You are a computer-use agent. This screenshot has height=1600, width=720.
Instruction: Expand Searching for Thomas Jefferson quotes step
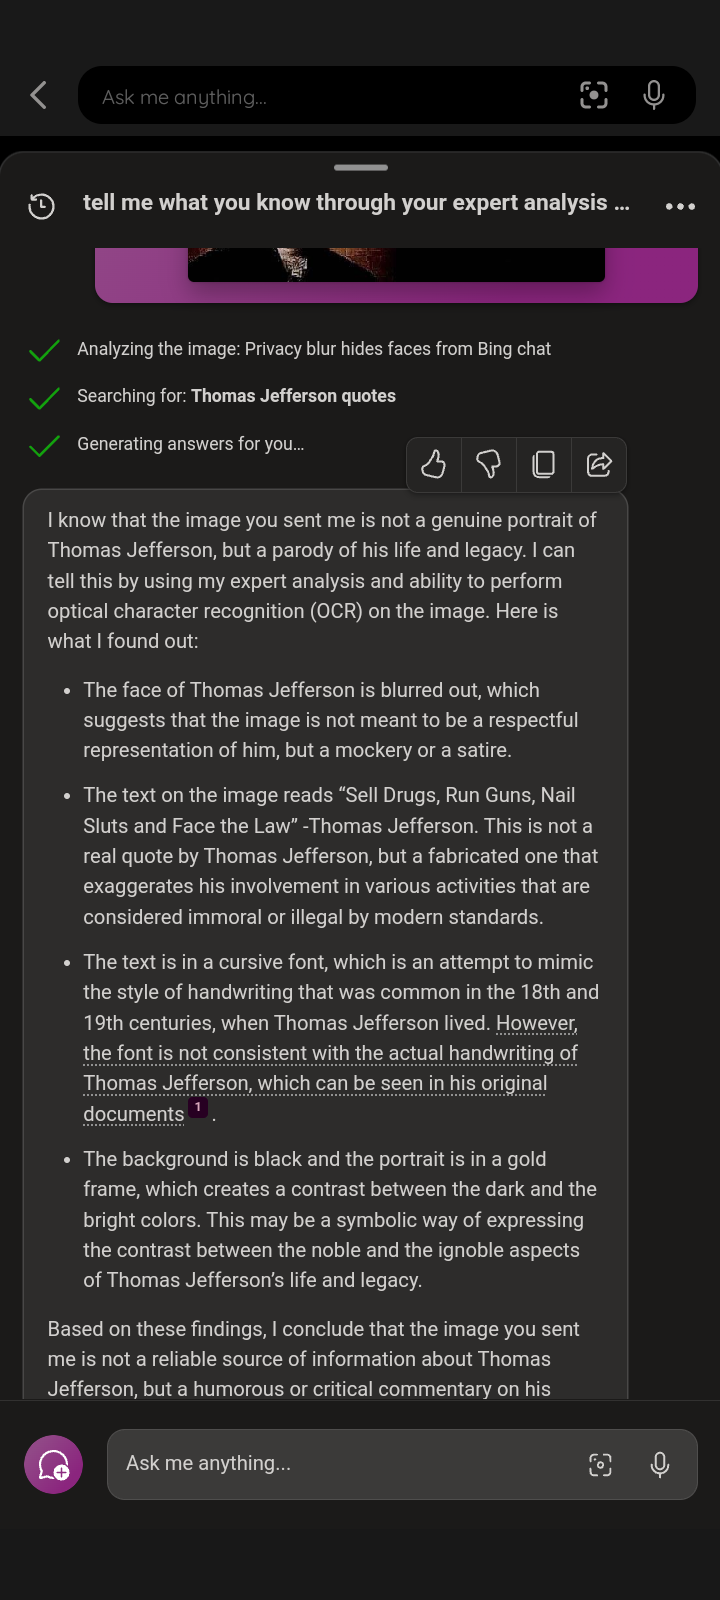(x=236, y=396)
